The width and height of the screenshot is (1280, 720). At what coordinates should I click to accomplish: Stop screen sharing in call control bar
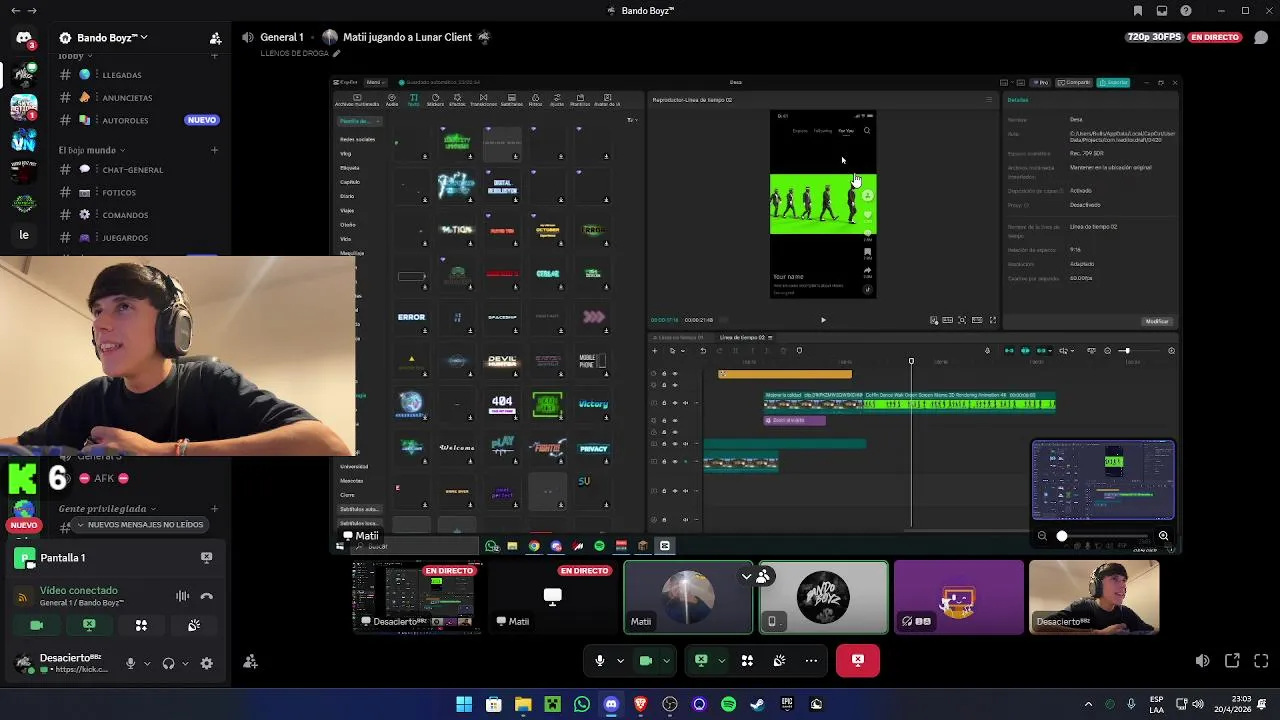click(701, 660)
